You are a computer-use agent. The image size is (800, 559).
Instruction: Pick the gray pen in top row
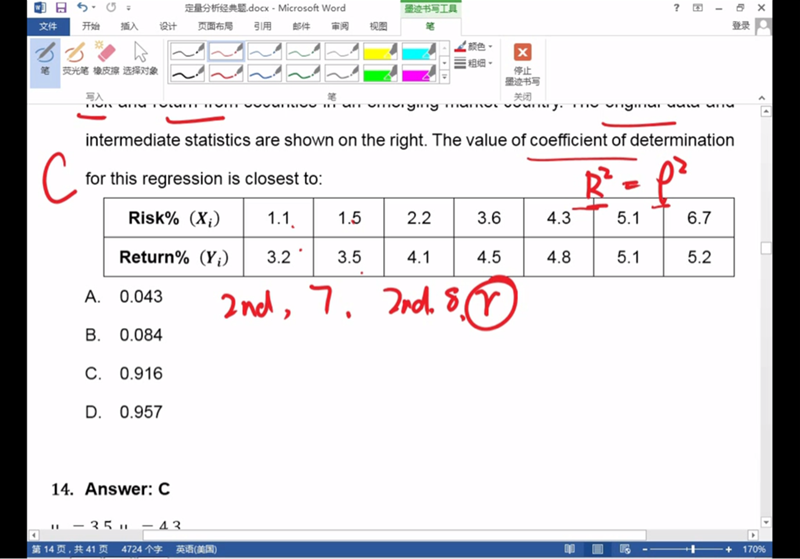tap(342, 51)
